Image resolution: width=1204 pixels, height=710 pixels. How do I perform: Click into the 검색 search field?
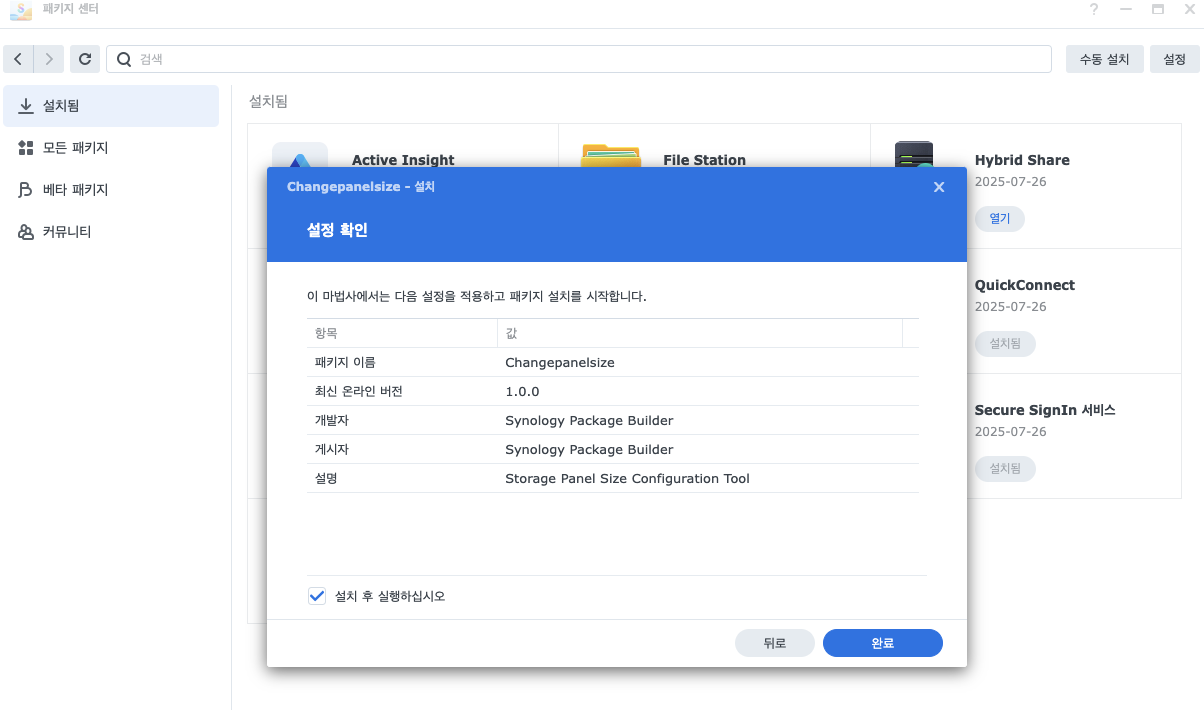[579, 59]
